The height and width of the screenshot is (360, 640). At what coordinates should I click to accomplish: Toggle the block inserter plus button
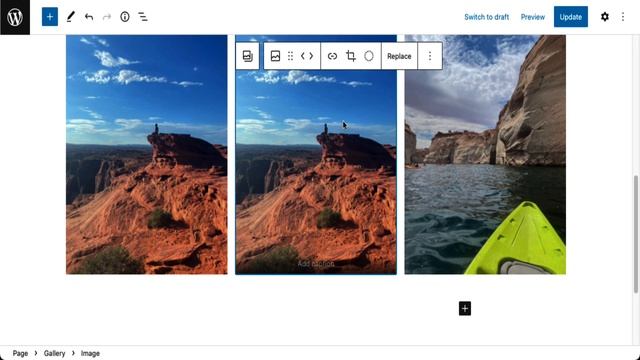pos(50,17)
